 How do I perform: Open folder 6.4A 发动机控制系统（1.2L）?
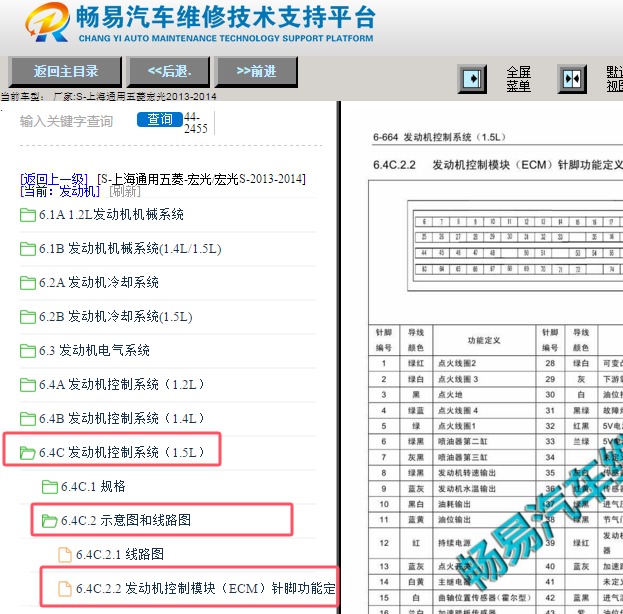point(122,384)
